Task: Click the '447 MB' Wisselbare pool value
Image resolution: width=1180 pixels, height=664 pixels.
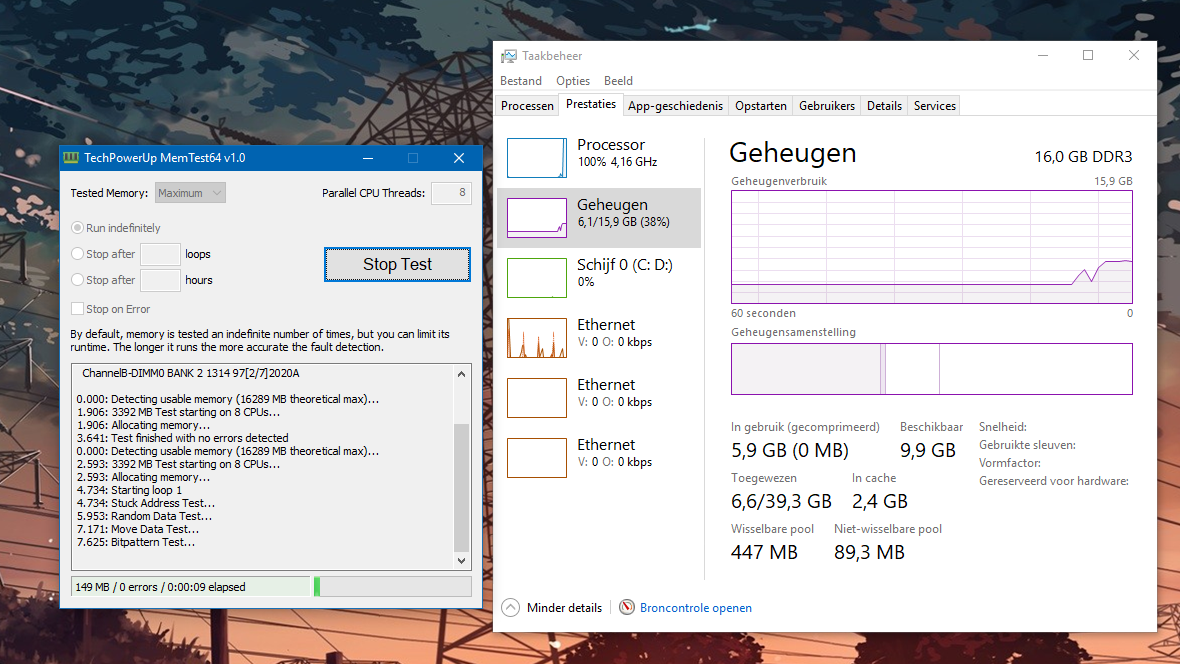Action: click(x=764, y=553)
